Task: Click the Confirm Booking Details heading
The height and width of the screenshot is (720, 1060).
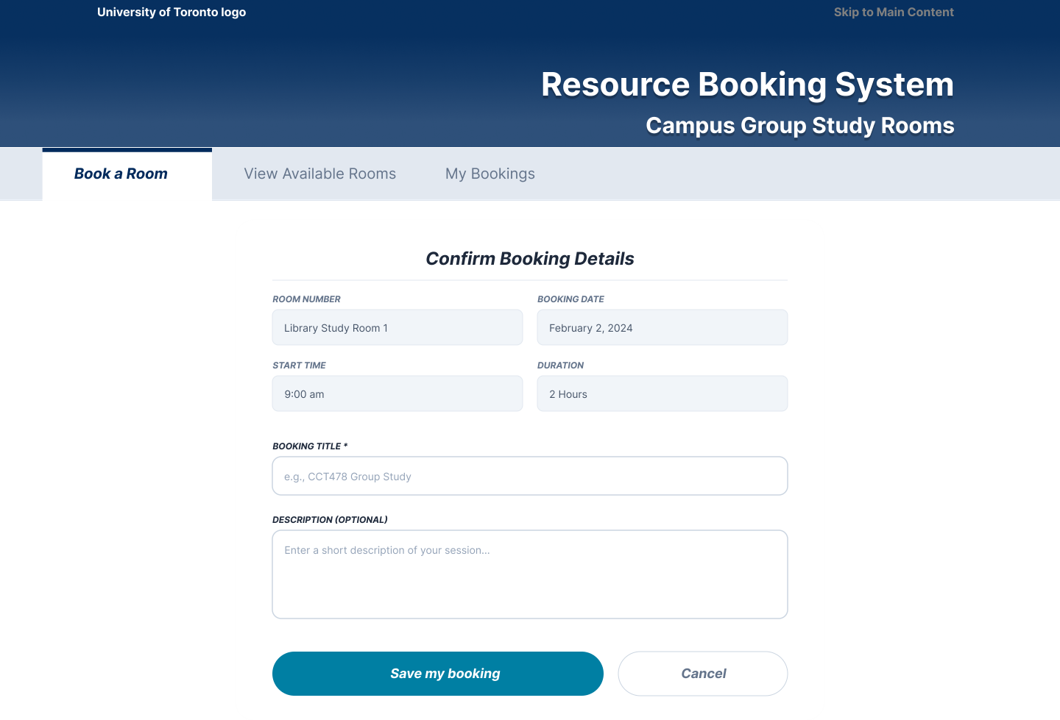Action: coord(529,259)
